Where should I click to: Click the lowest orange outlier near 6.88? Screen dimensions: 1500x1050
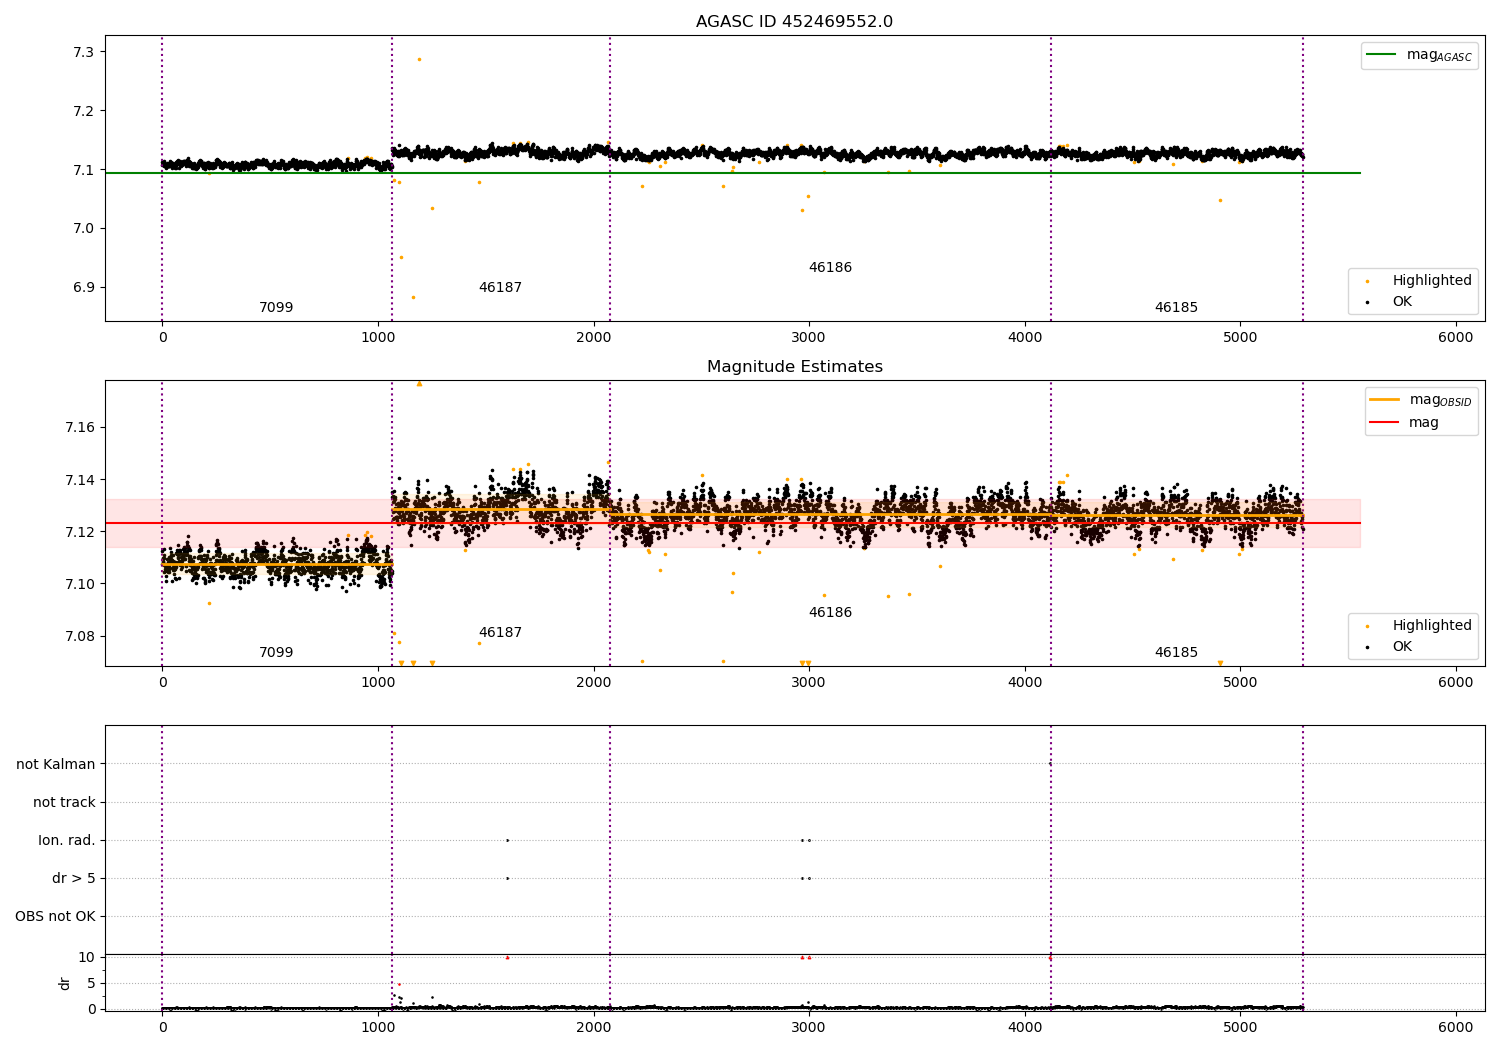click(x=413, y=297)
